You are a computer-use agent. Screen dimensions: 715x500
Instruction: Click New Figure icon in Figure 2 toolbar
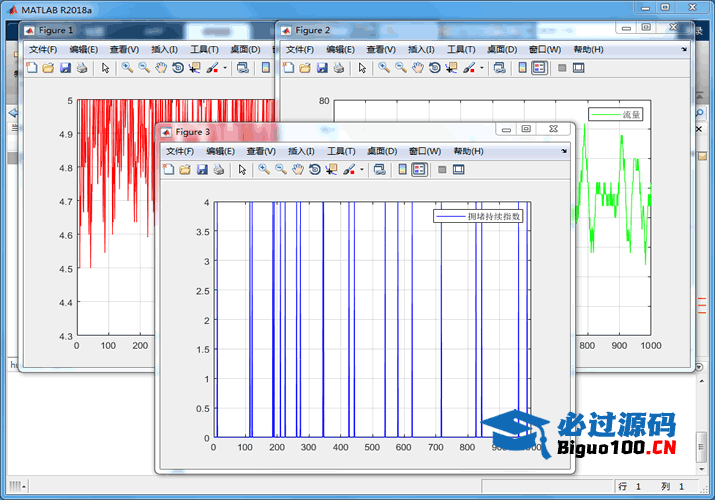[289, 68]
